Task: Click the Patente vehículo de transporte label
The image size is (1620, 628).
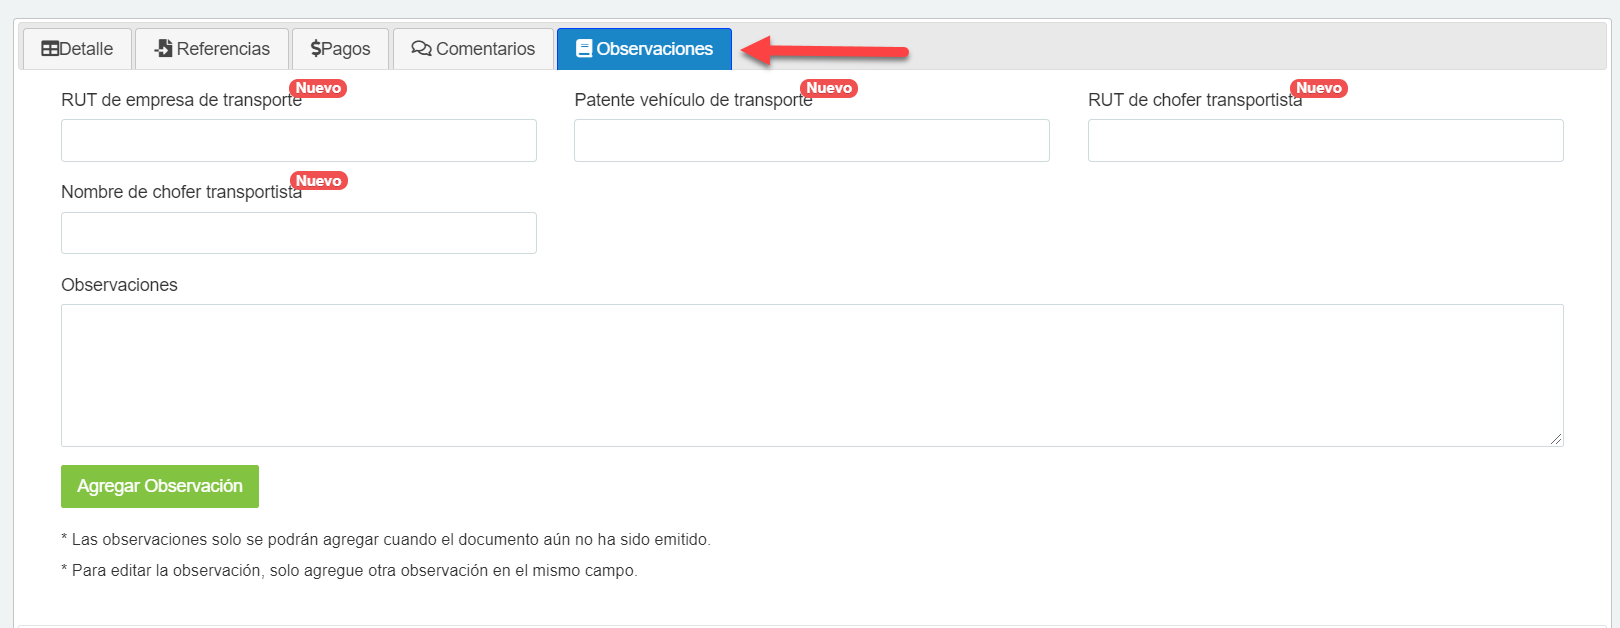Action: [x=692, y=100]
